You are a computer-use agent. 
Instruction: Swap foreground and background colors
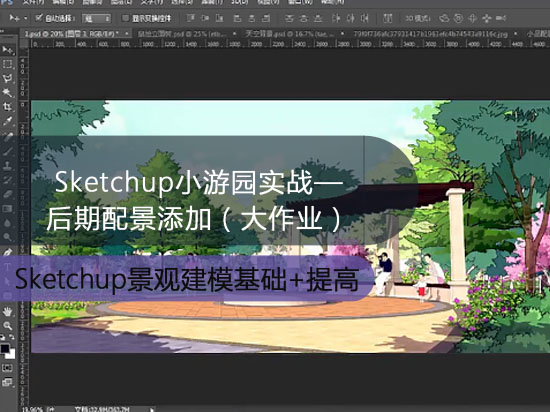[x=11, y=337]
